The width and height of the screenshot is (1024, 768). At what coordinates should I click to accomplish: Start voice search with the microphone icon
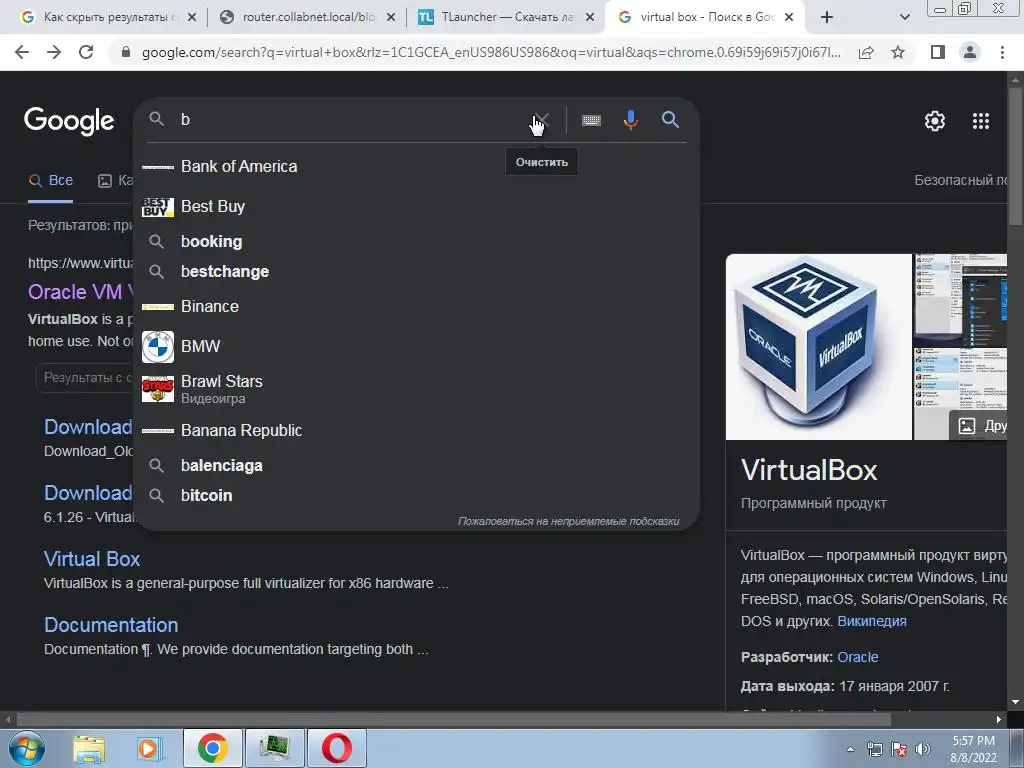pyautogui.click(x=630, y=120)
